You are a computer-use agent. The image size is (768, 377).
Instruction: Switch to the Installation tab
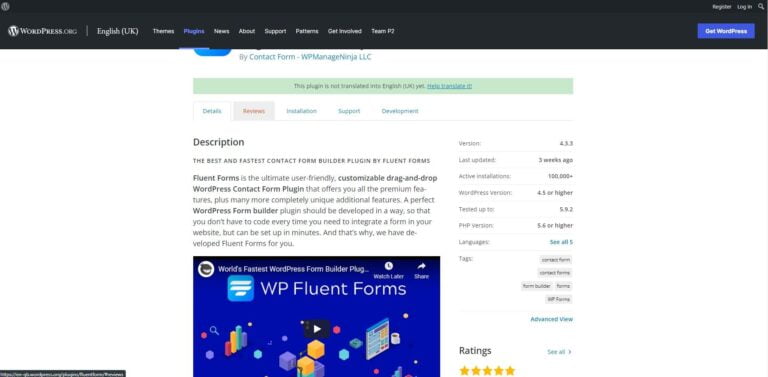tap(301, 111)
